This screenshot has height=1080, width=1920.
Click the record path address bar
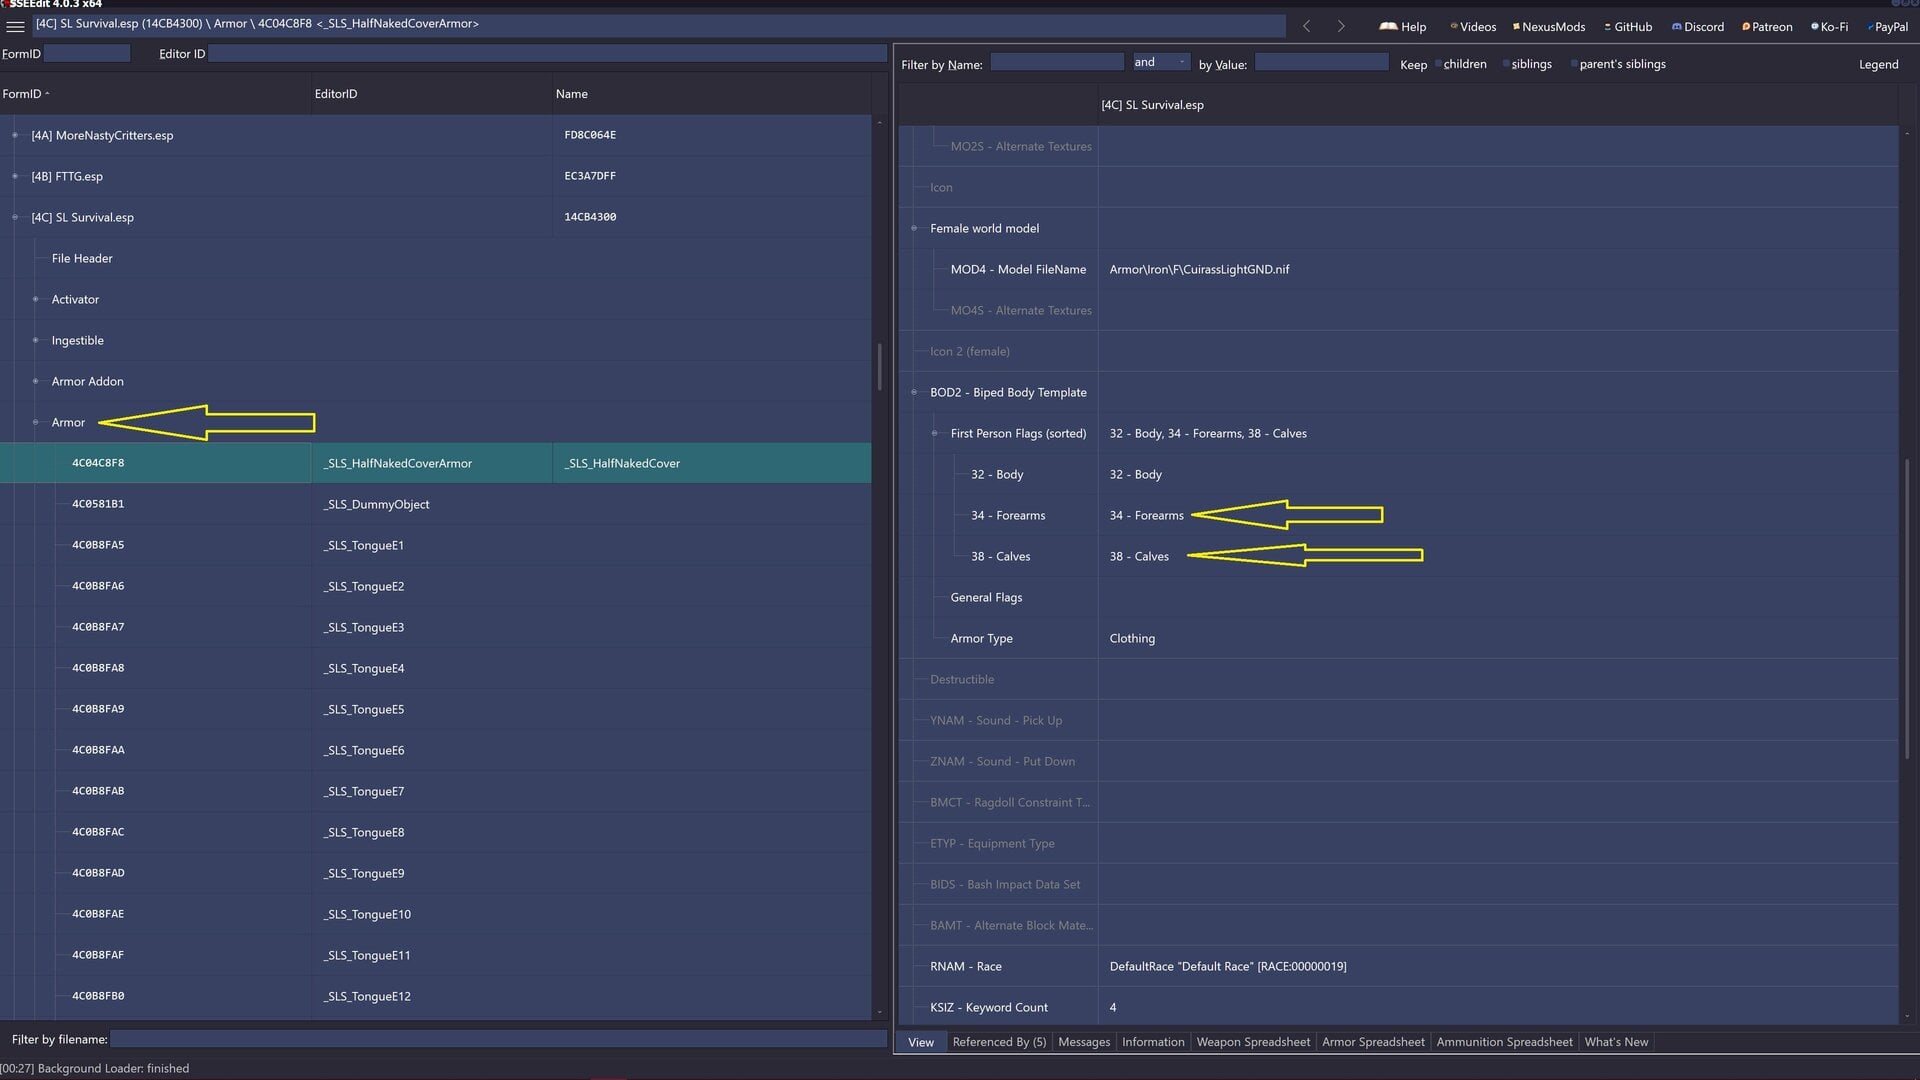pos(658,24)
